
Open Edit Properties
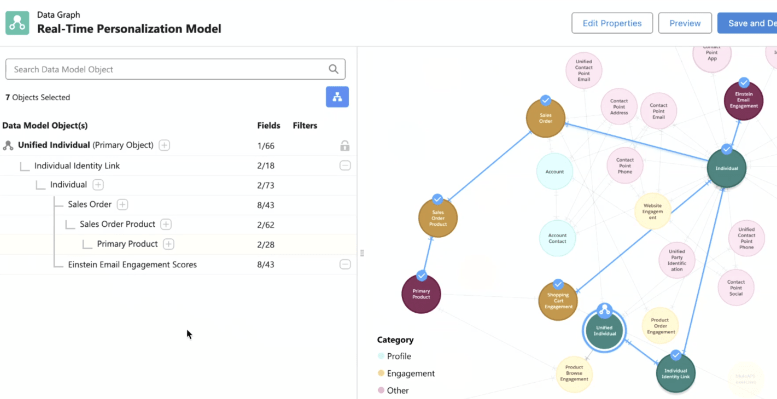[612, 23]
